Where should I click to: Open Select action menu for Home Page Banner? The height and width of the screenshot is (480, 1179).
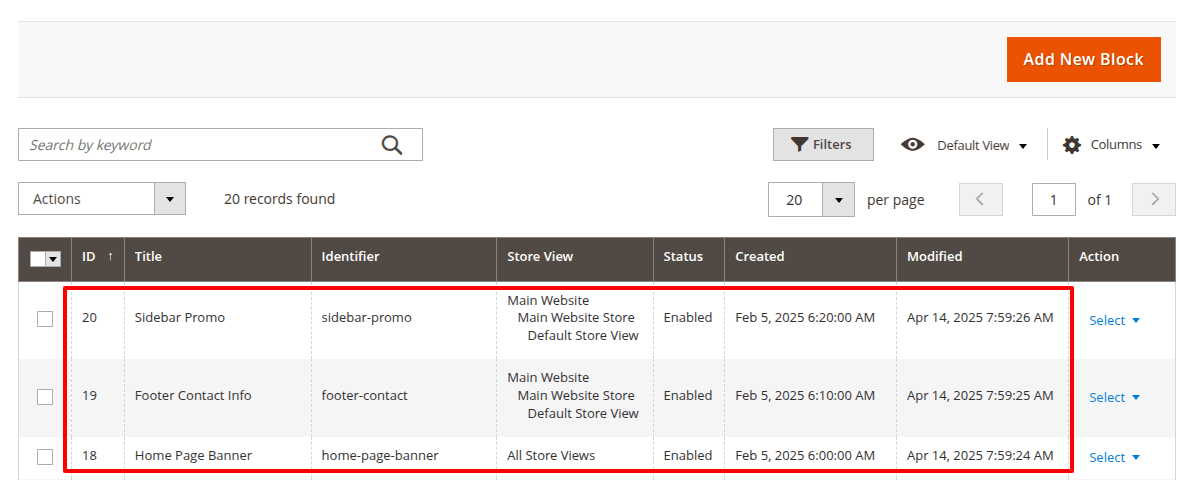(x=1114, y=457)
